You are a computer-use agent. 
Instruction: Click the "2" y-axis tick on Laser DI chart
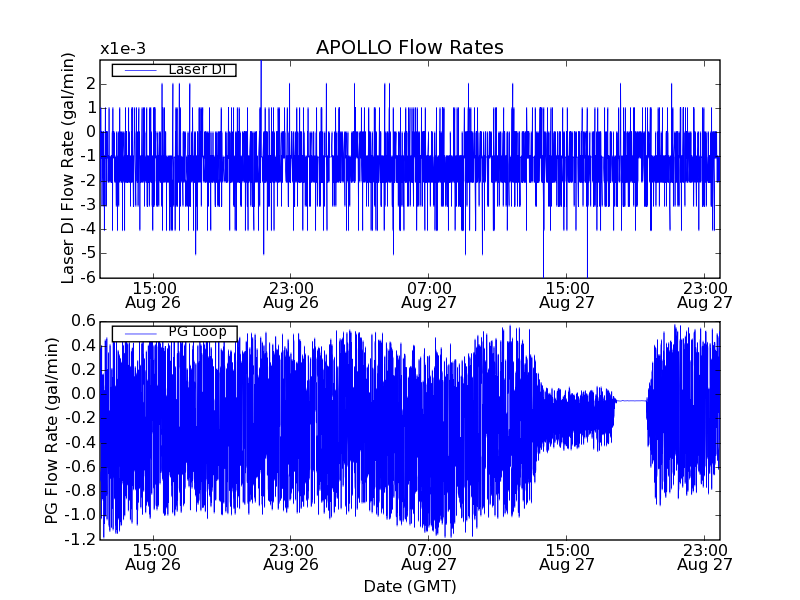coord(90,83)
